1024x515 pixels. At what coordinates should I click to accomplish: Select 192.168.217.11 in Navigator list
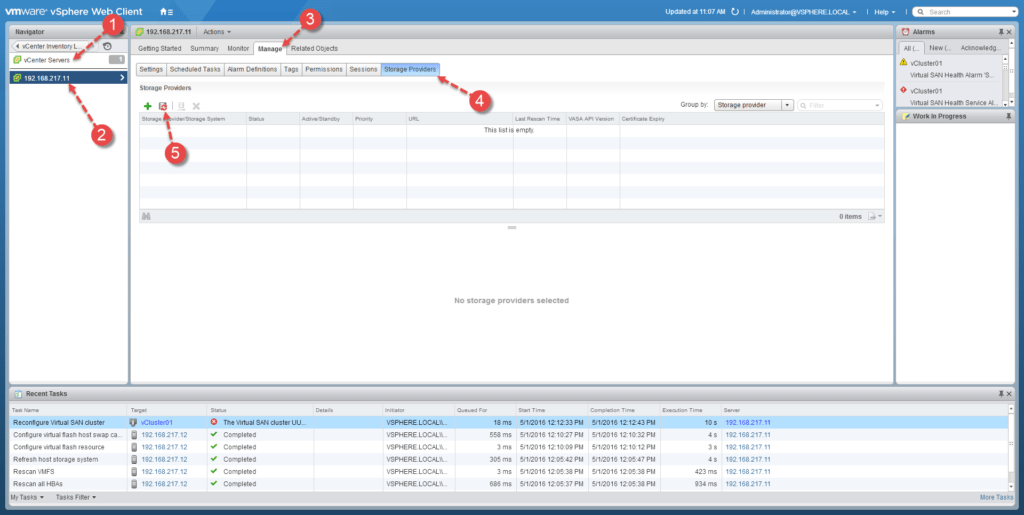click(x=69, y=78)
